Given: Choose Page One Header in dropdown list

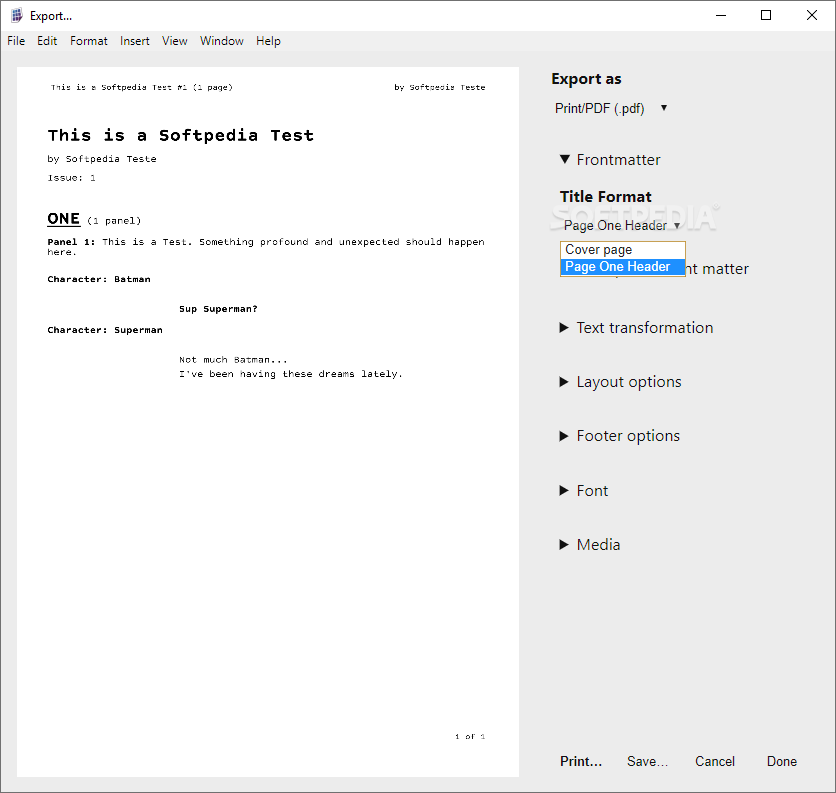Looking at the screenshot, I should click(x=622, y=267).
